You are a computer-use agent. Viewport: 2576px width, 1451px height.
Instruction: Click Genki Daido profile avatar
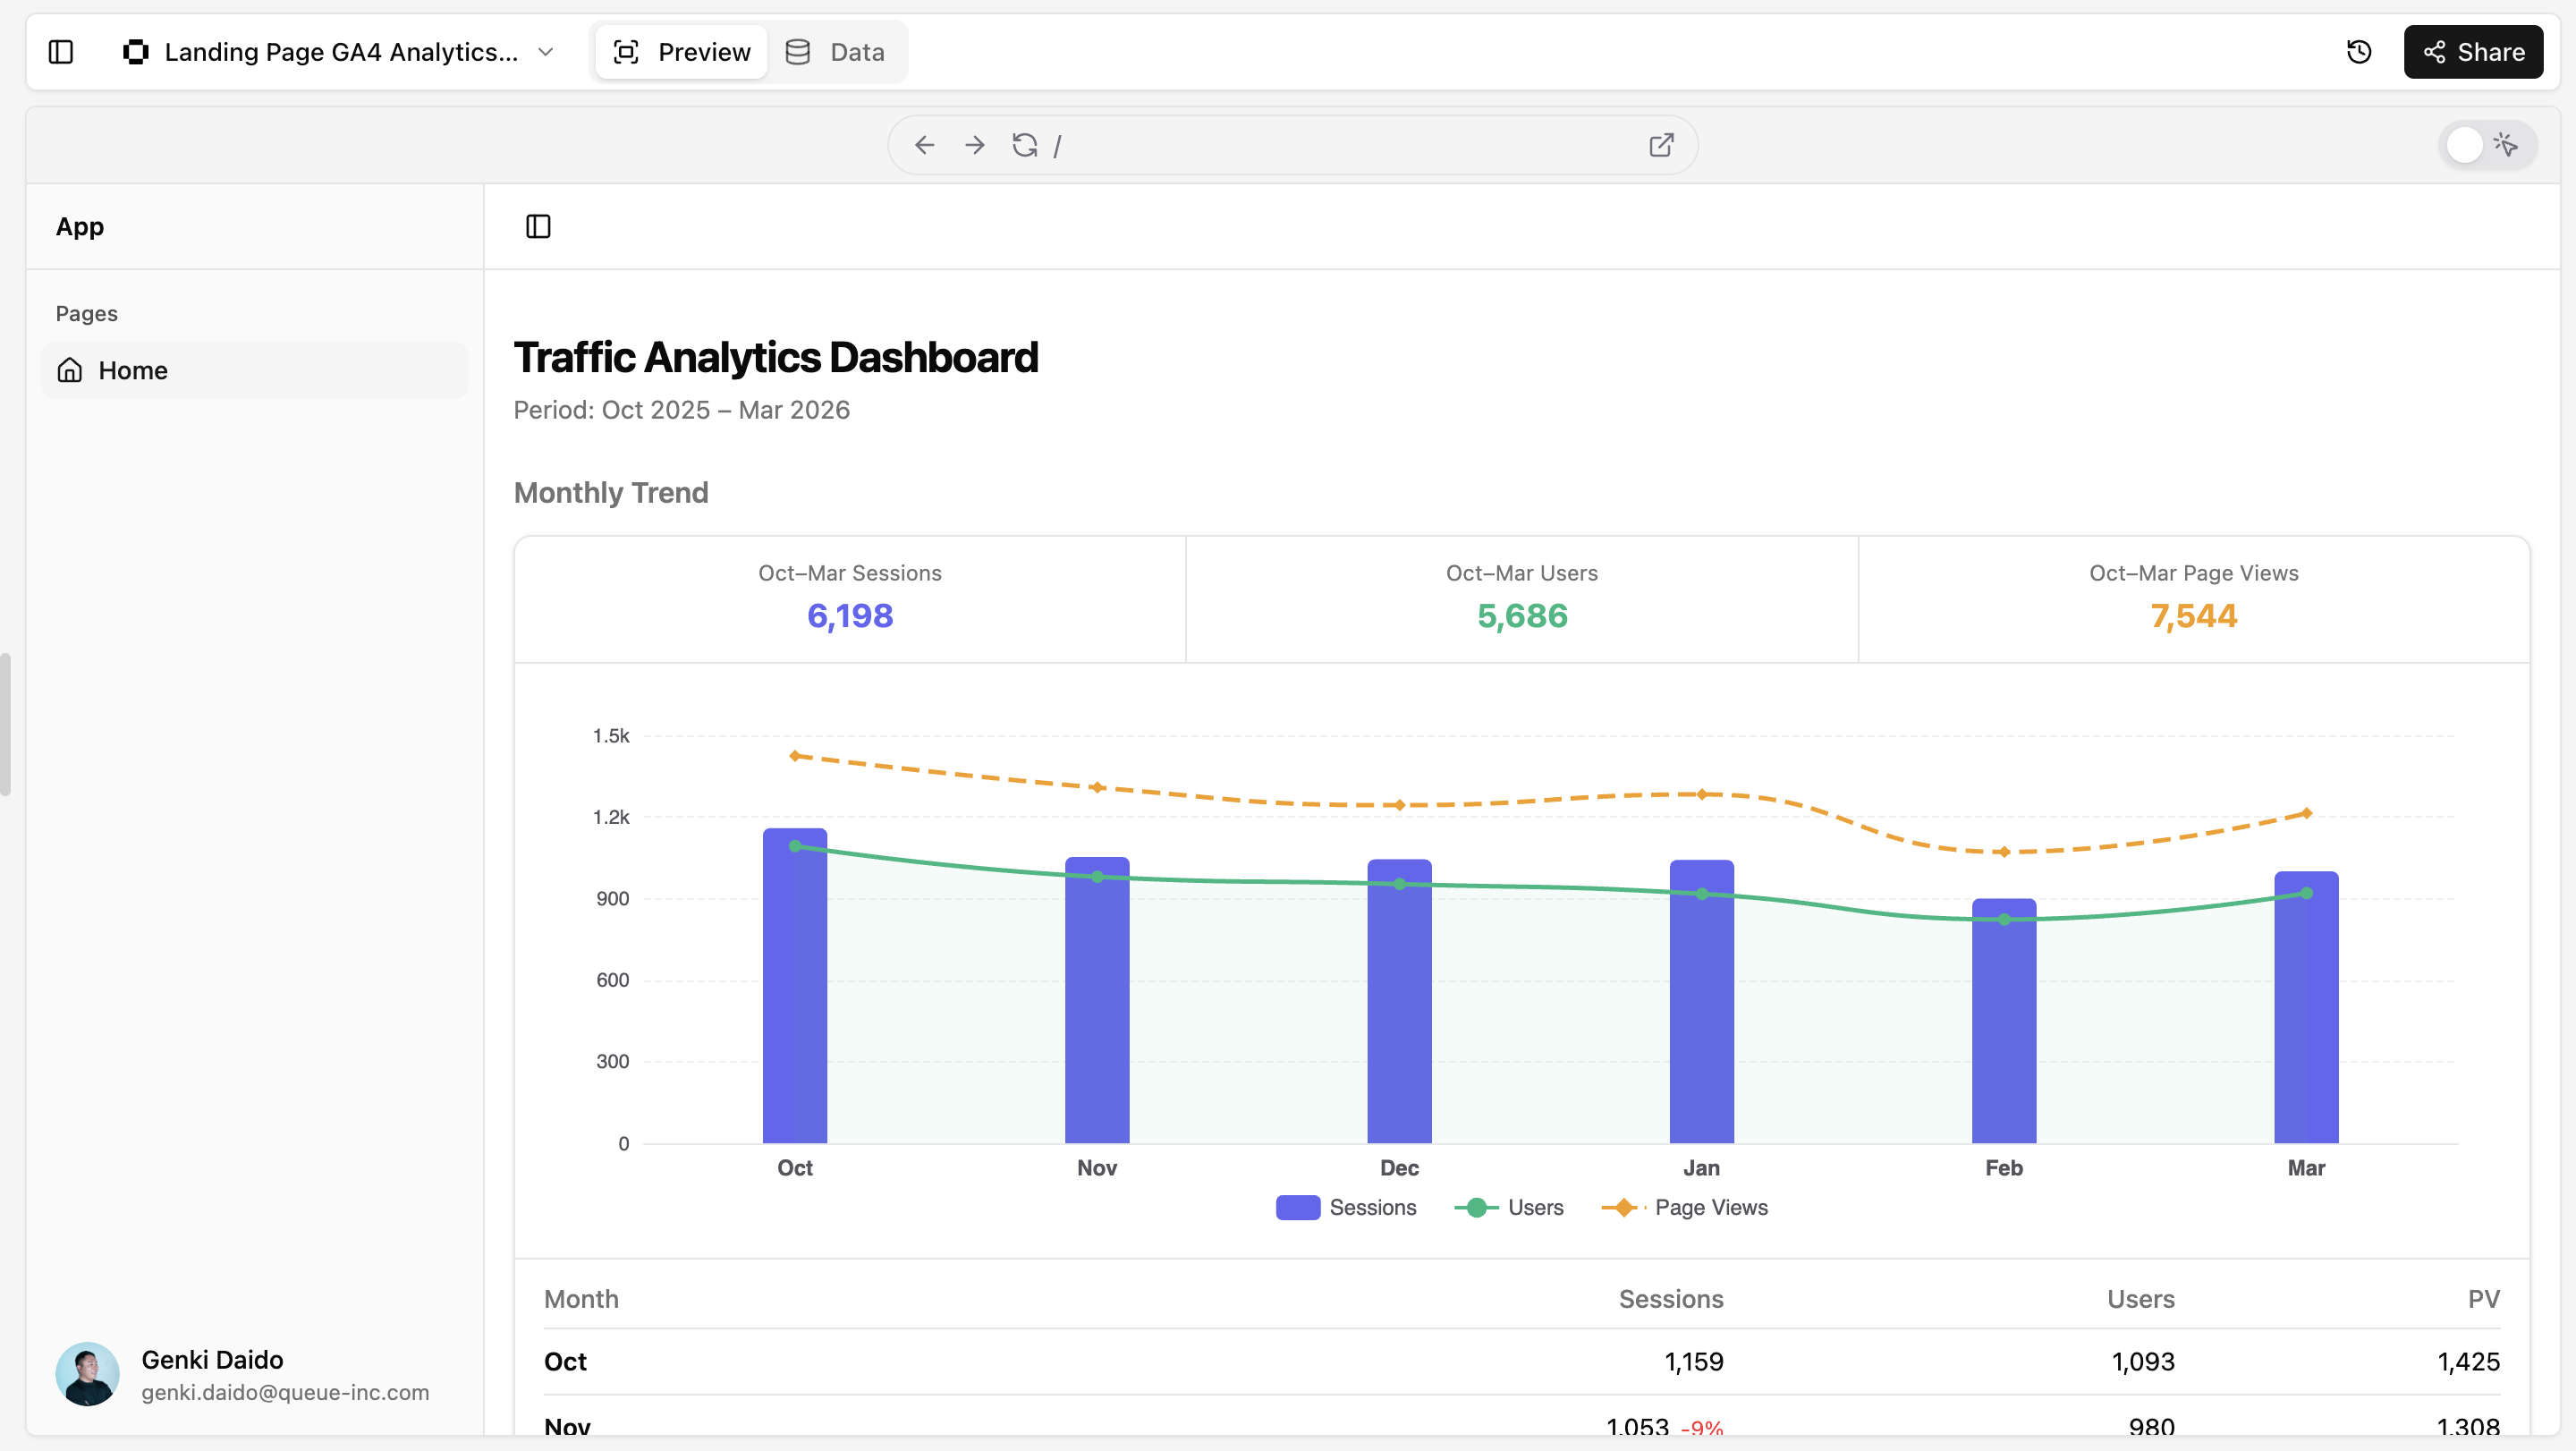tap(87, 1374)
